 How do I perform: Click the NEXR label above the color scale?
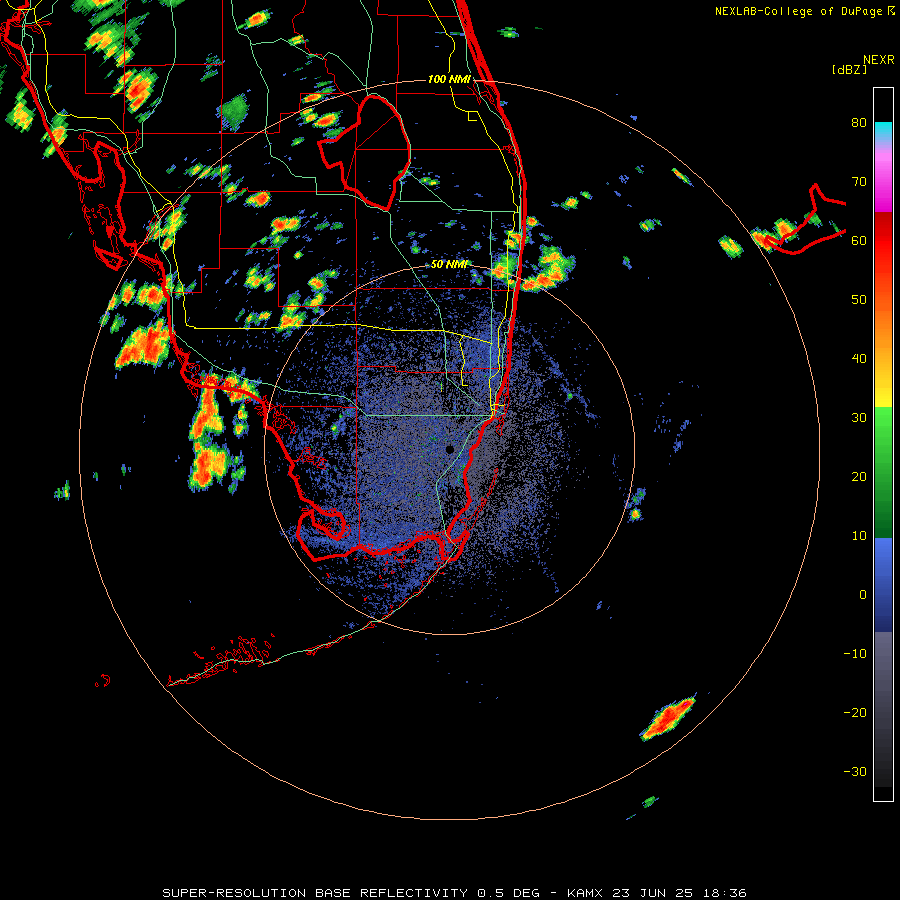pos(879,60)
